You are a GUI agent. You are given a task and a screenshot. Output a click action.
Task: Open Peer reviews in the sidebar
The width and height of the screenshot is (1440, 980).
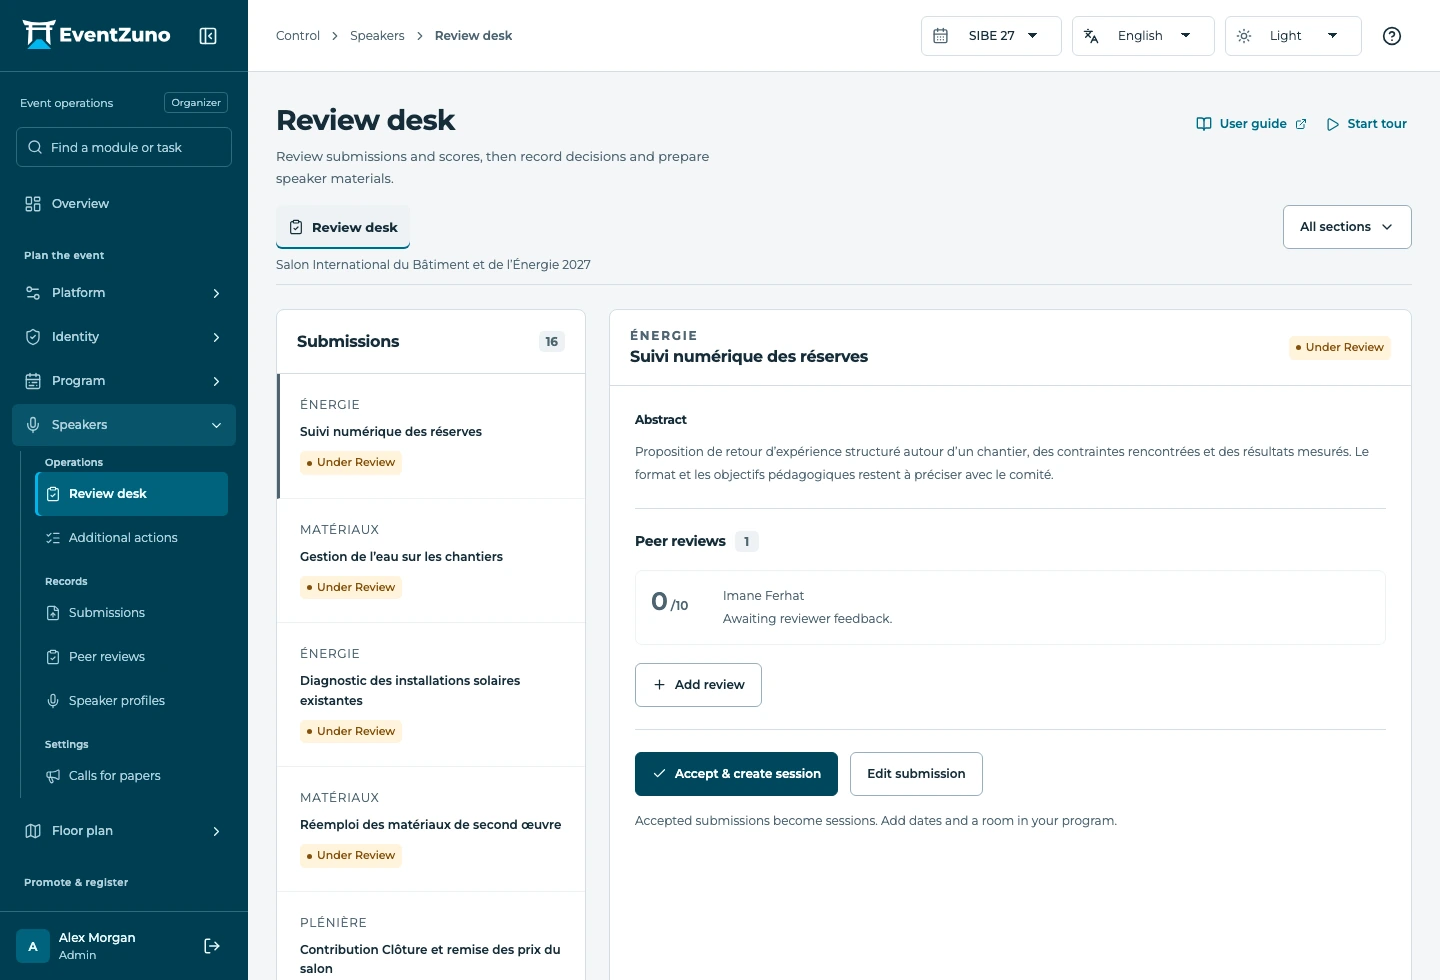point(131,657)
